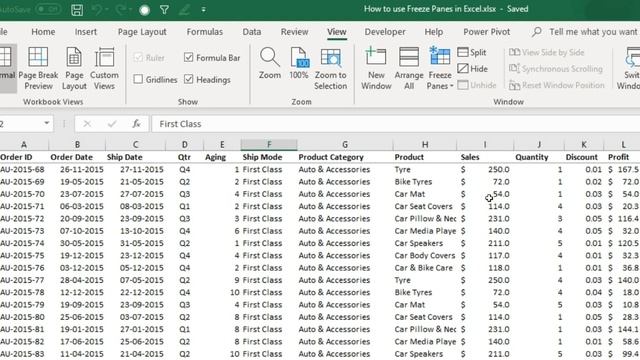Open the Freeze Panes dropdown
The height and width of the screenshot is (360, 640).
click(x=440, y=68)
